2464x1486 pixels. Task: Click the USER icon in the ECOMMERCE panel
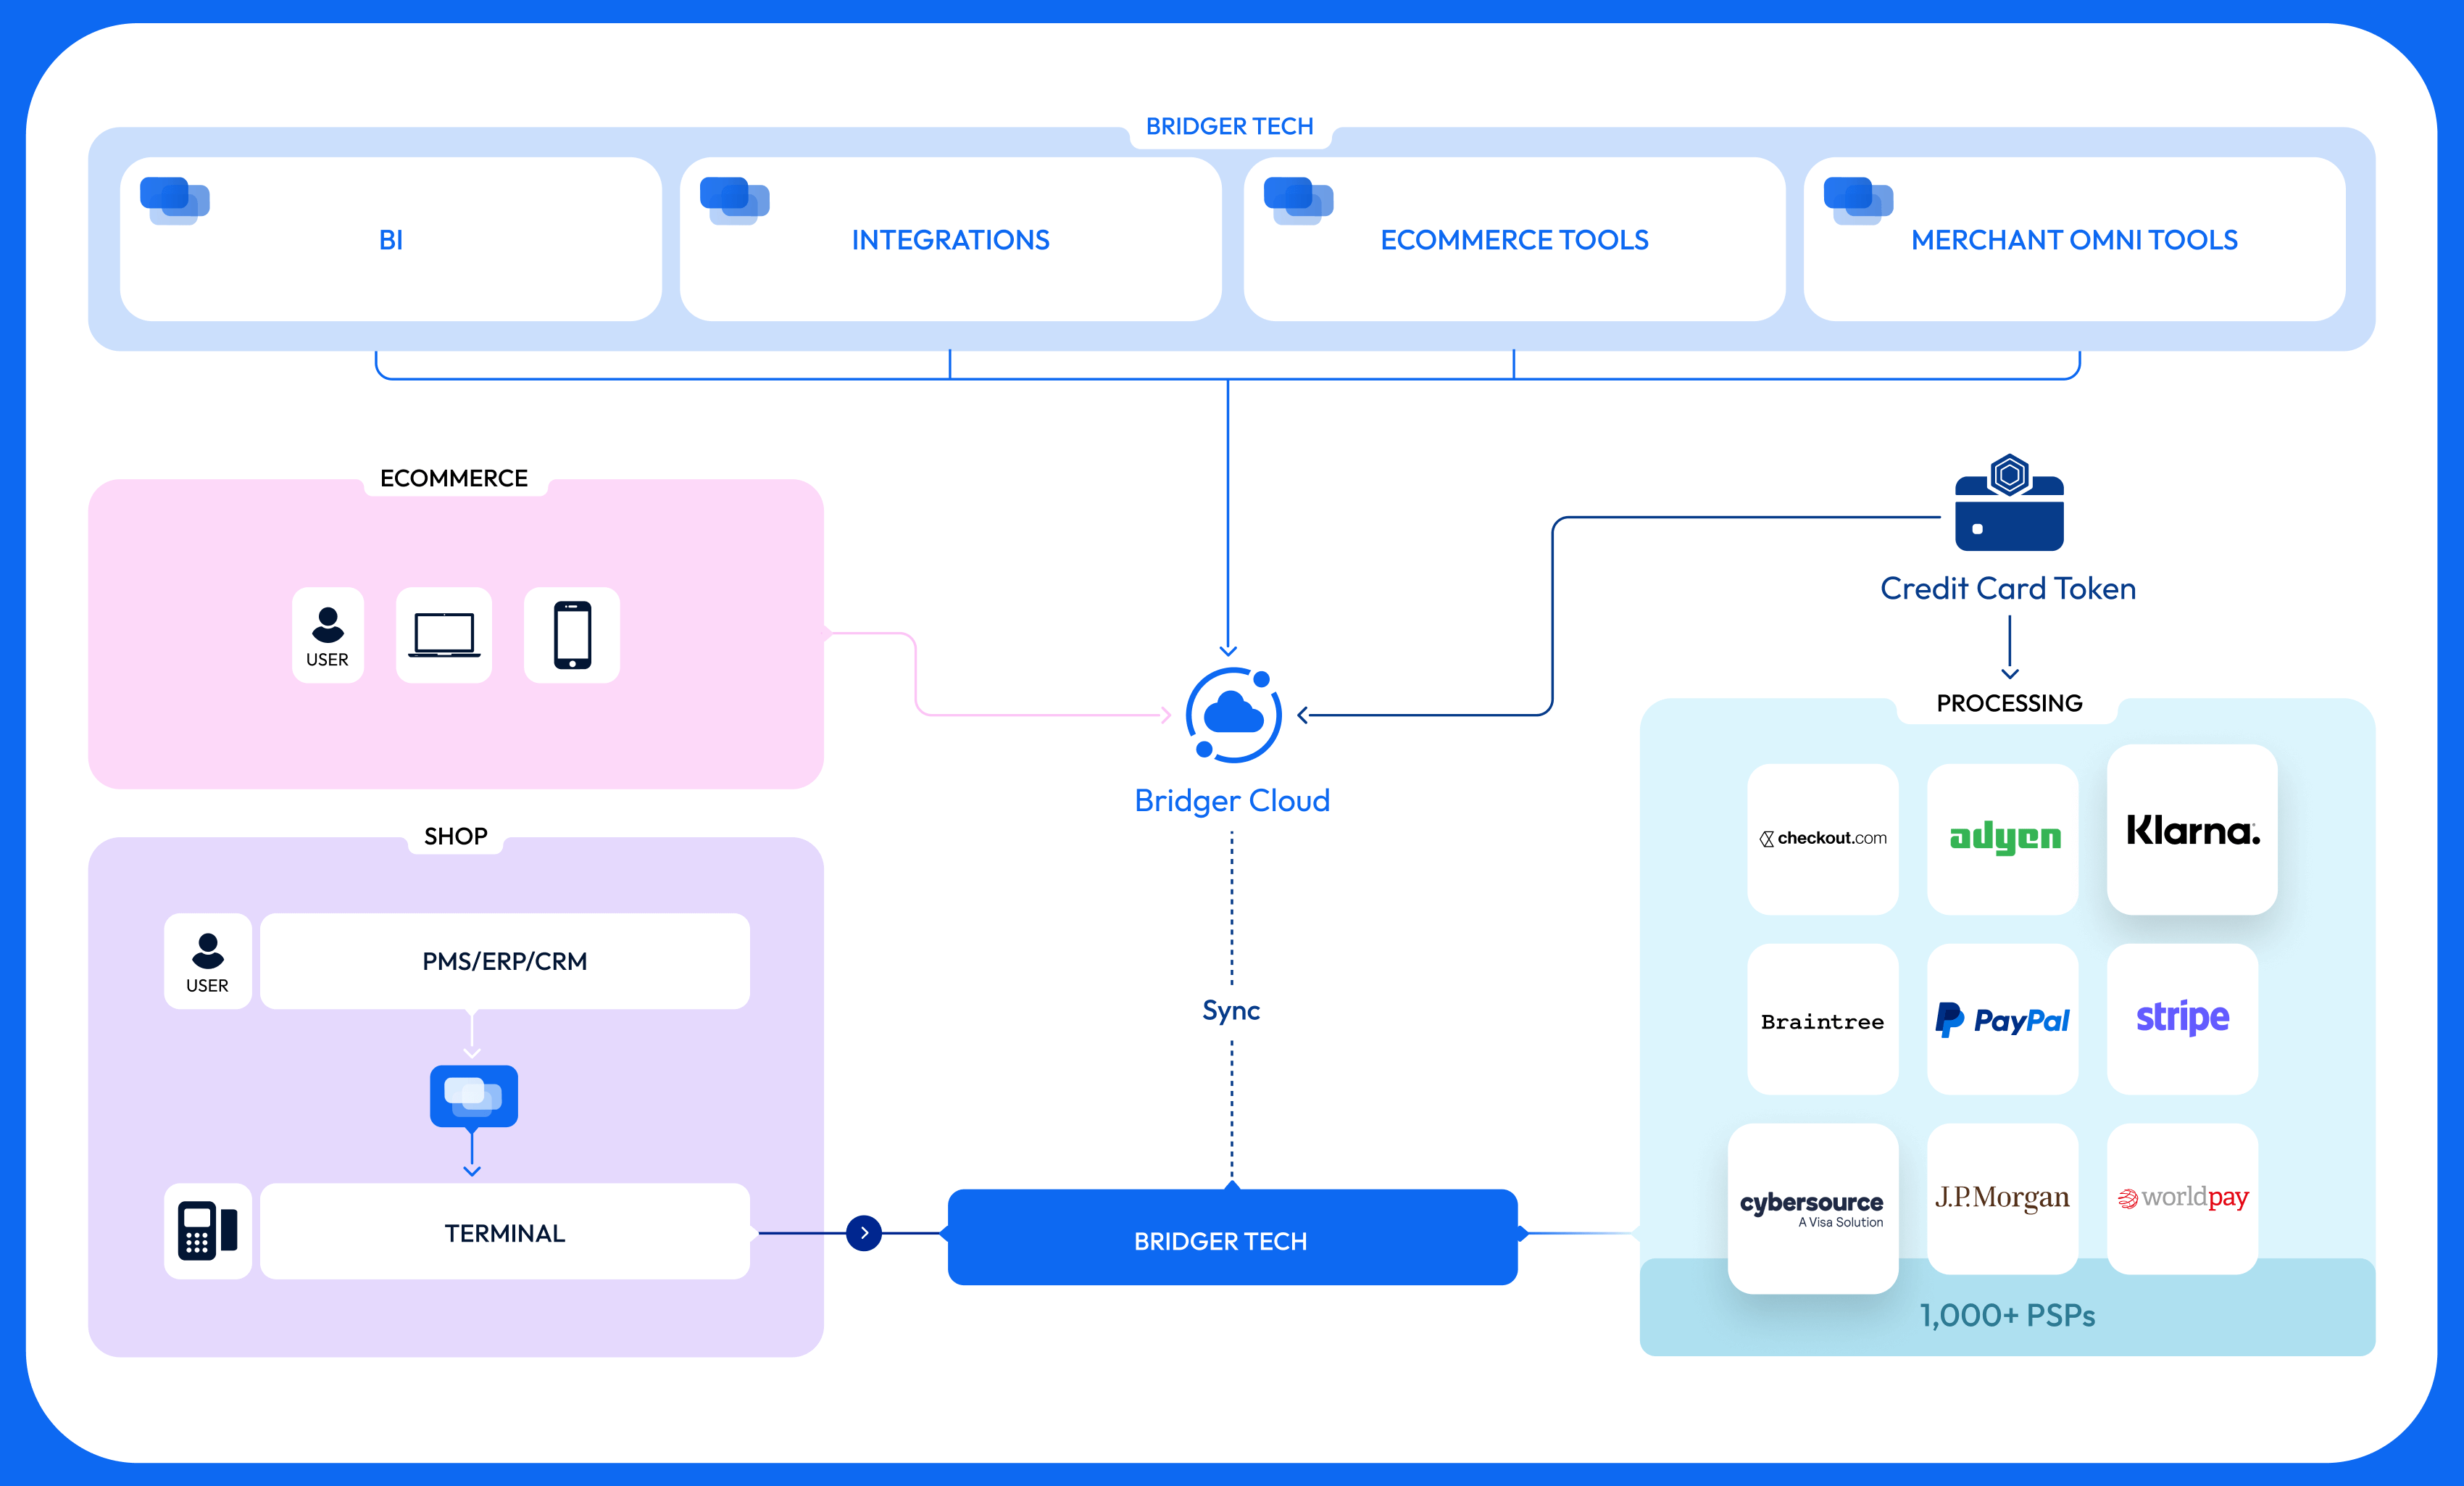[x=328, y=635]
